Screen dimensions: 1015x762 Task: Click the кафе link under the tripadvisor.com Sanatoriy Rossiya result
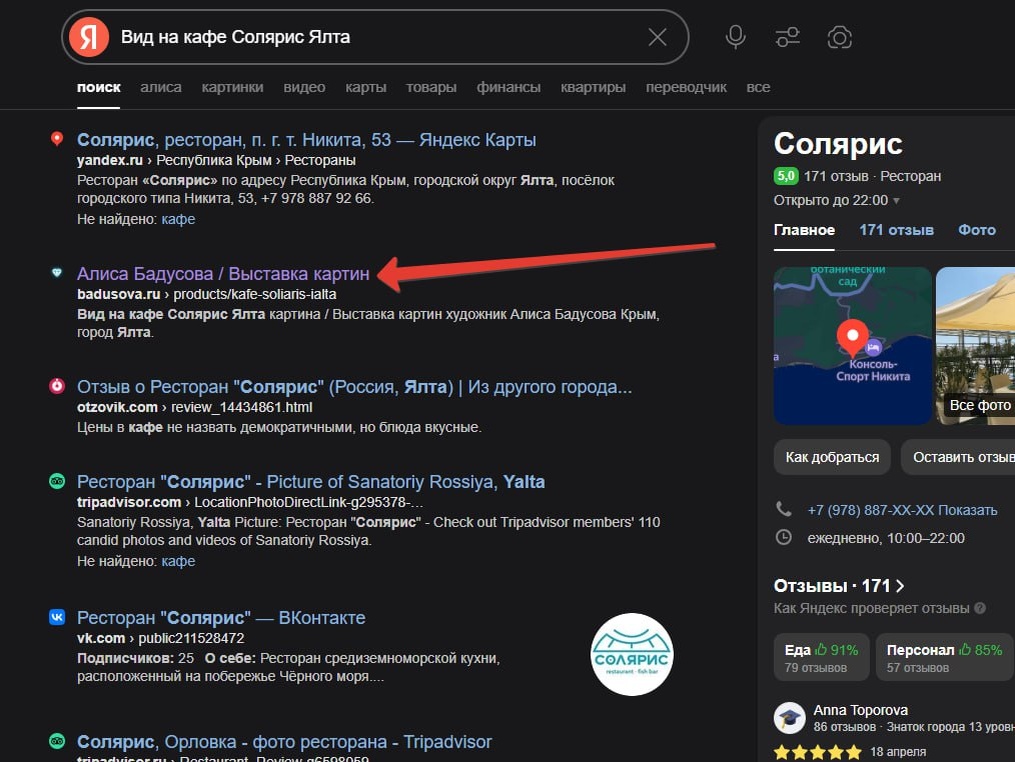178,561
